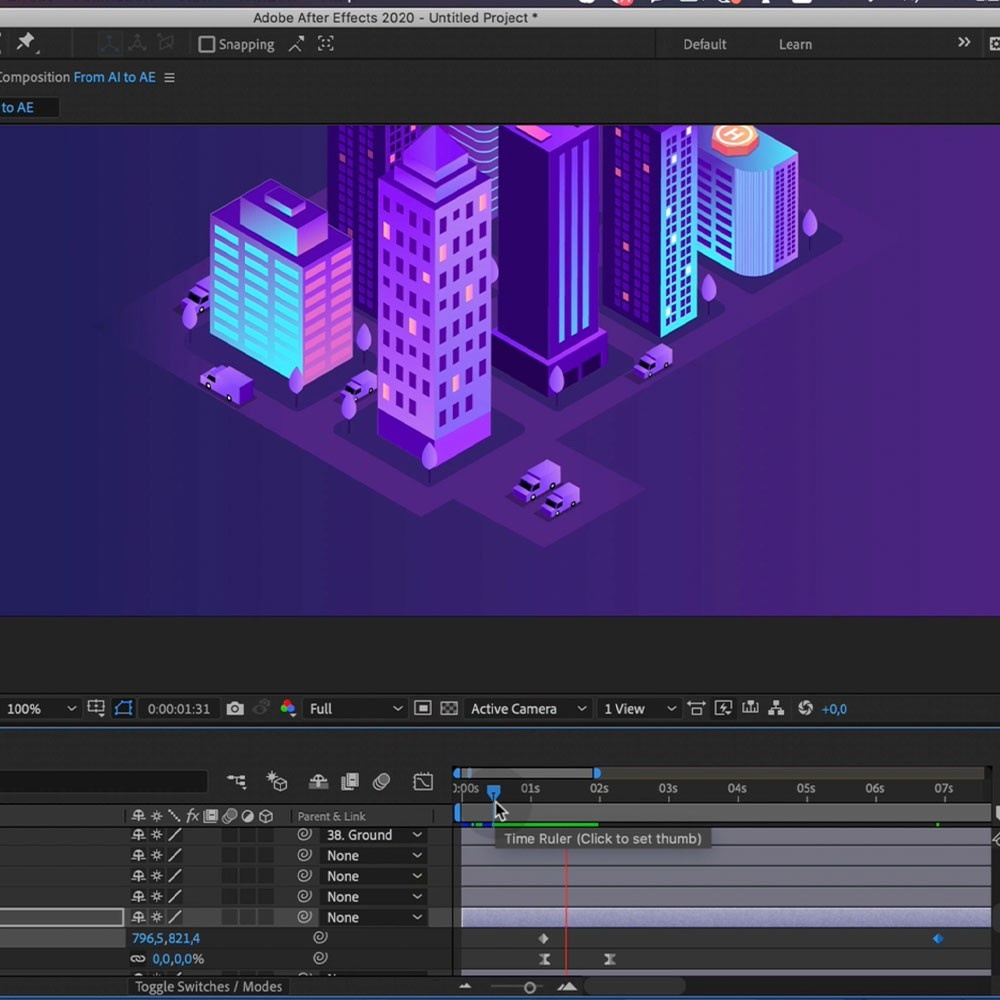
Task: Open the Full resolution dropdown
Action: click(355, 709)
